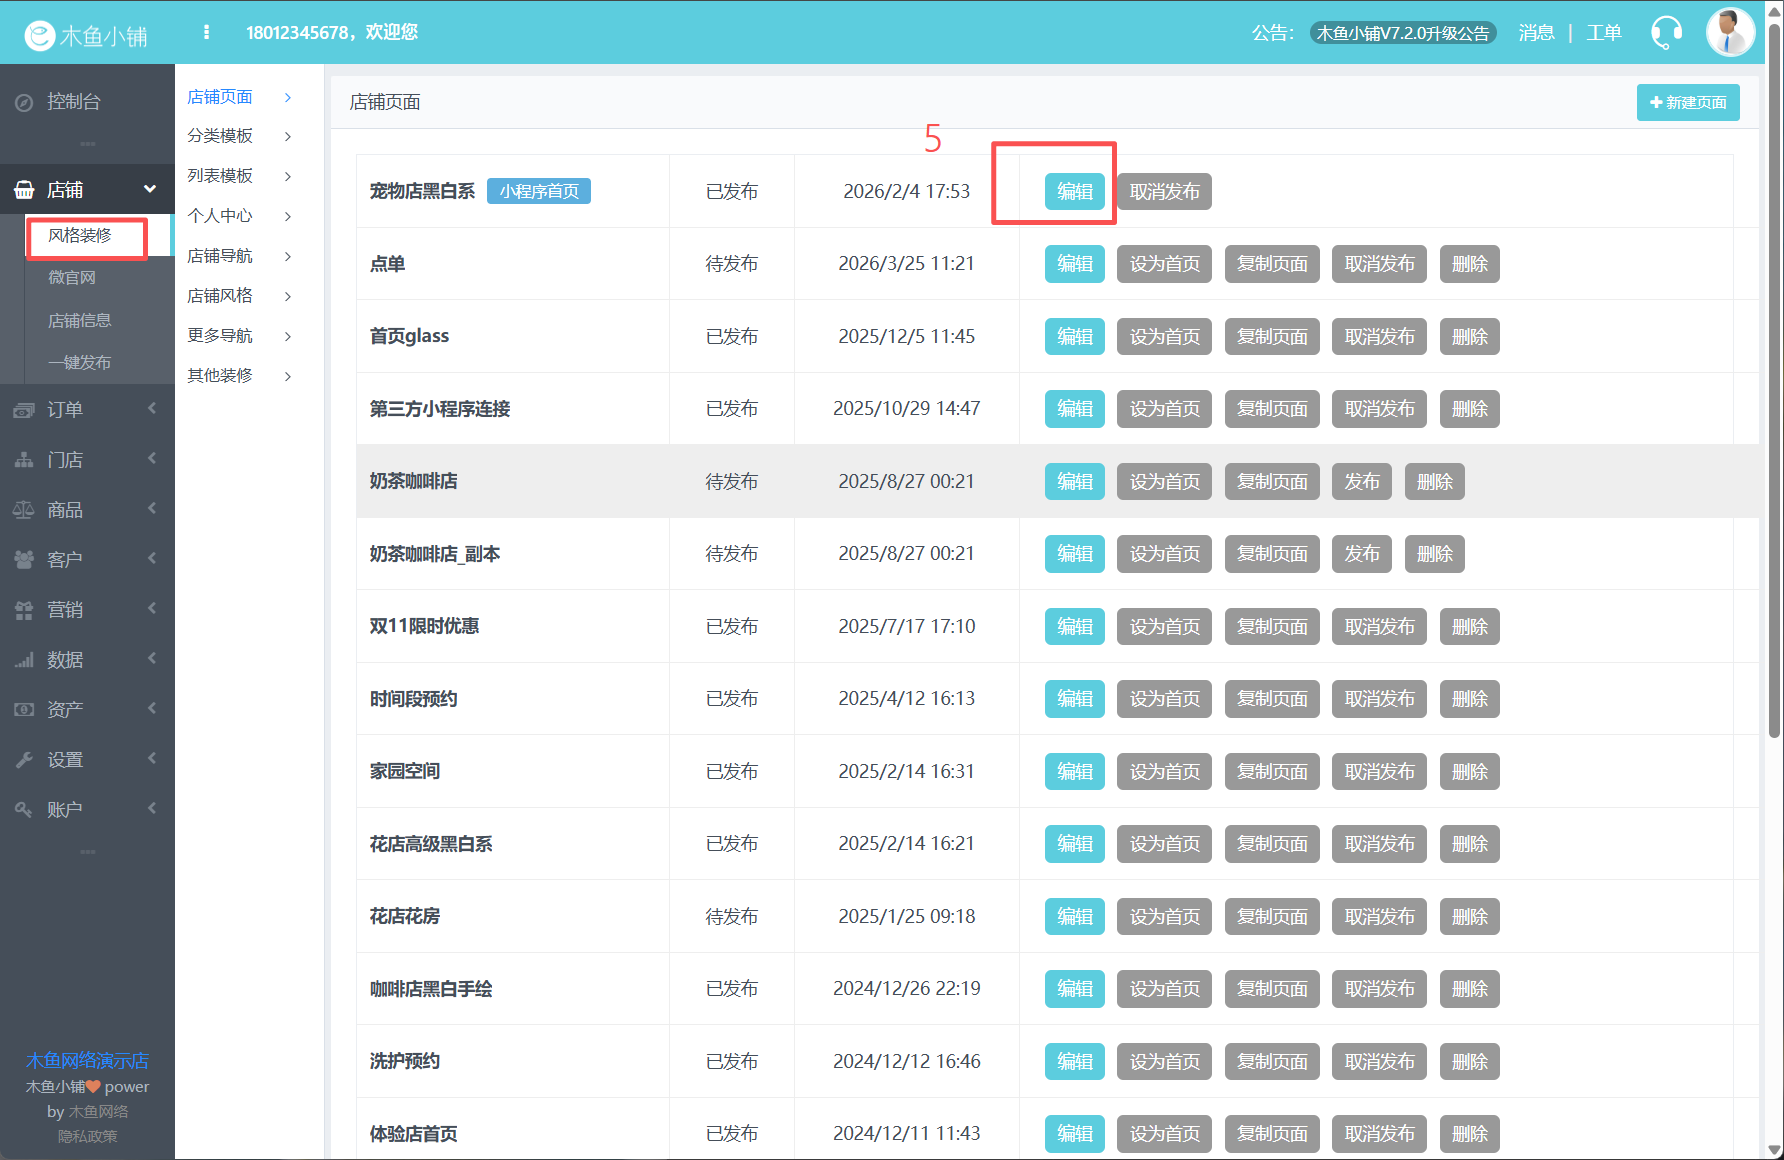The image size is (1784, 1160).
Task: Select 微官网 under 店铺 menu
Action: coord(72,278)
